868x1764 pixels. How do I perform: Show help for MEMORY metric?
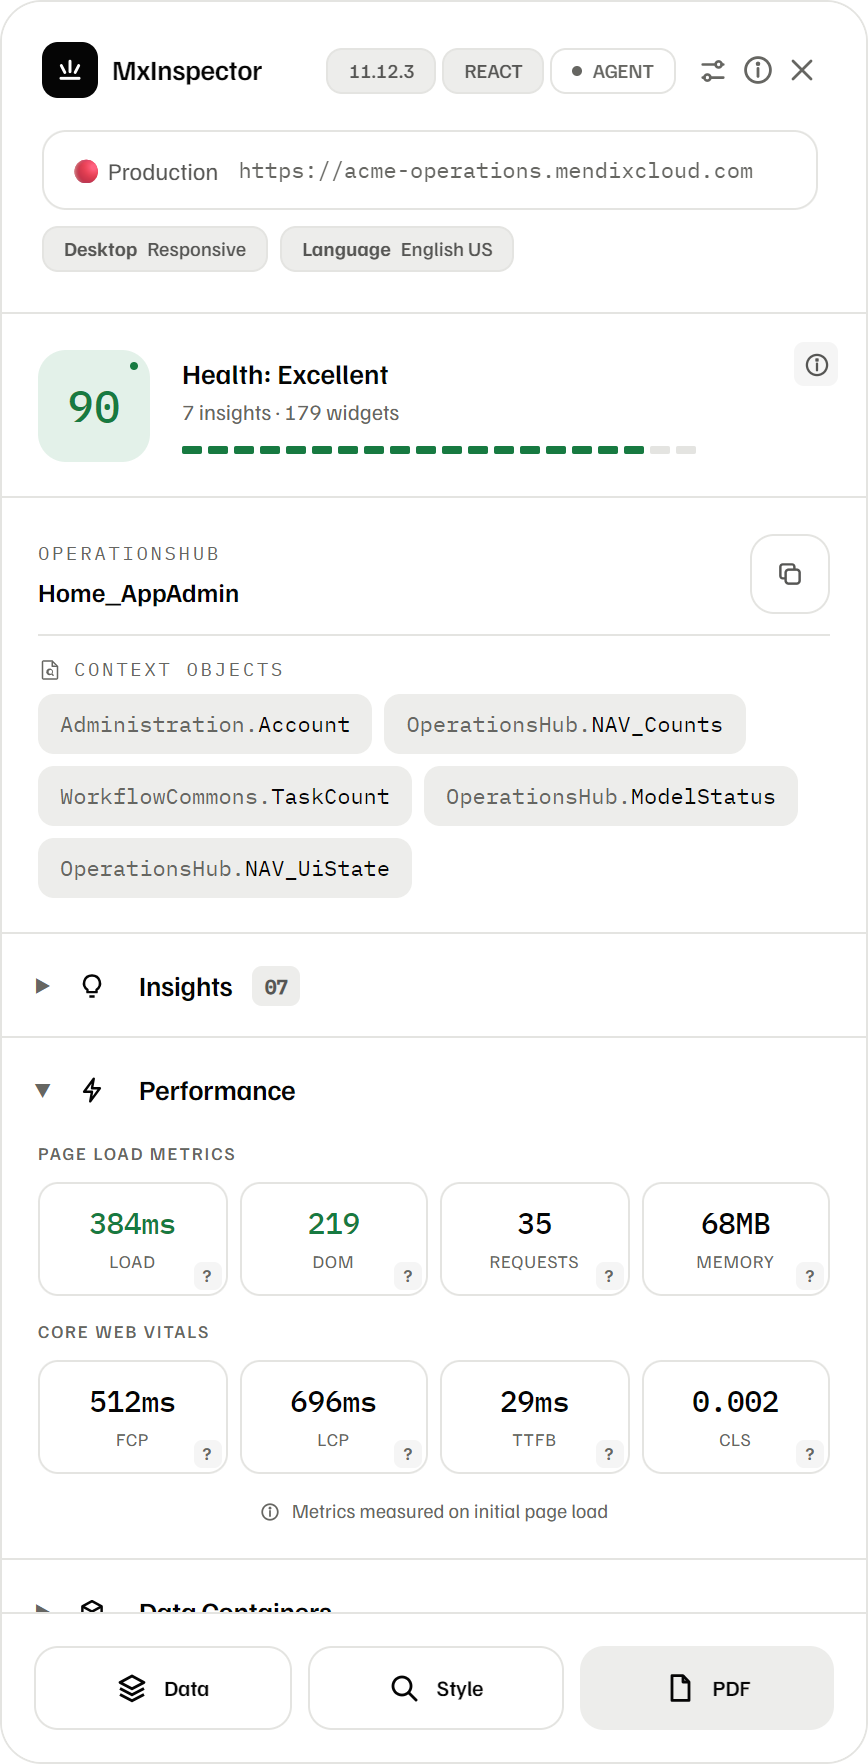(x=810, y=1276)
